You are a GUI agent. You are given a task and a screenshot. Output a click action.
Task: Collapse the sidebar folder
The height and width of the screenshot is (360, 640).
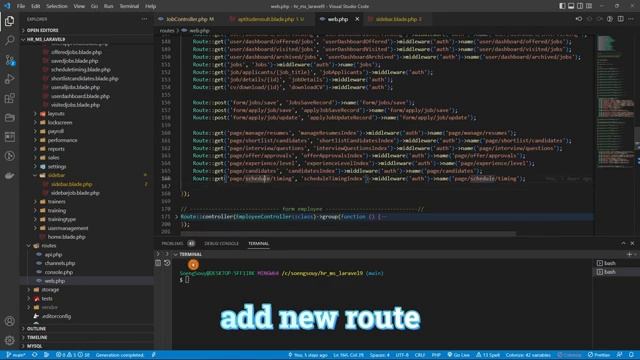pos(56,175)
